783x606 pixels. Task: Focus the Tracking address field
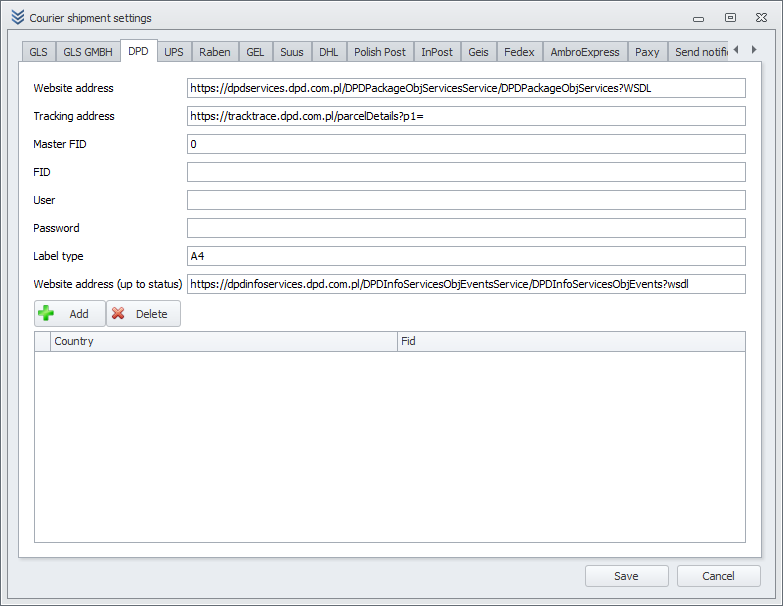(466, 116)
